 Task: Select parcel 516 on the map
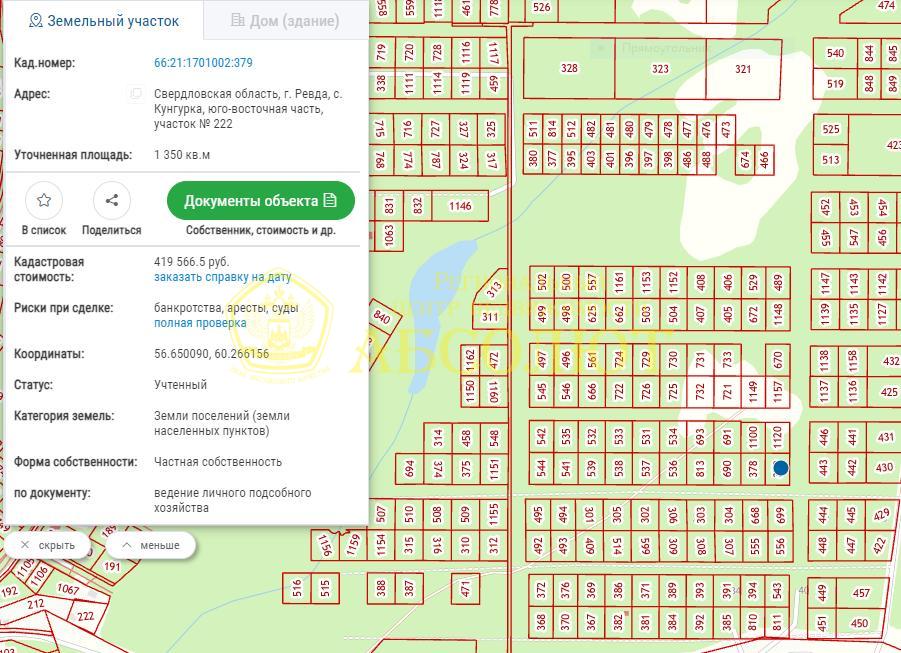(x=297, y=588)
